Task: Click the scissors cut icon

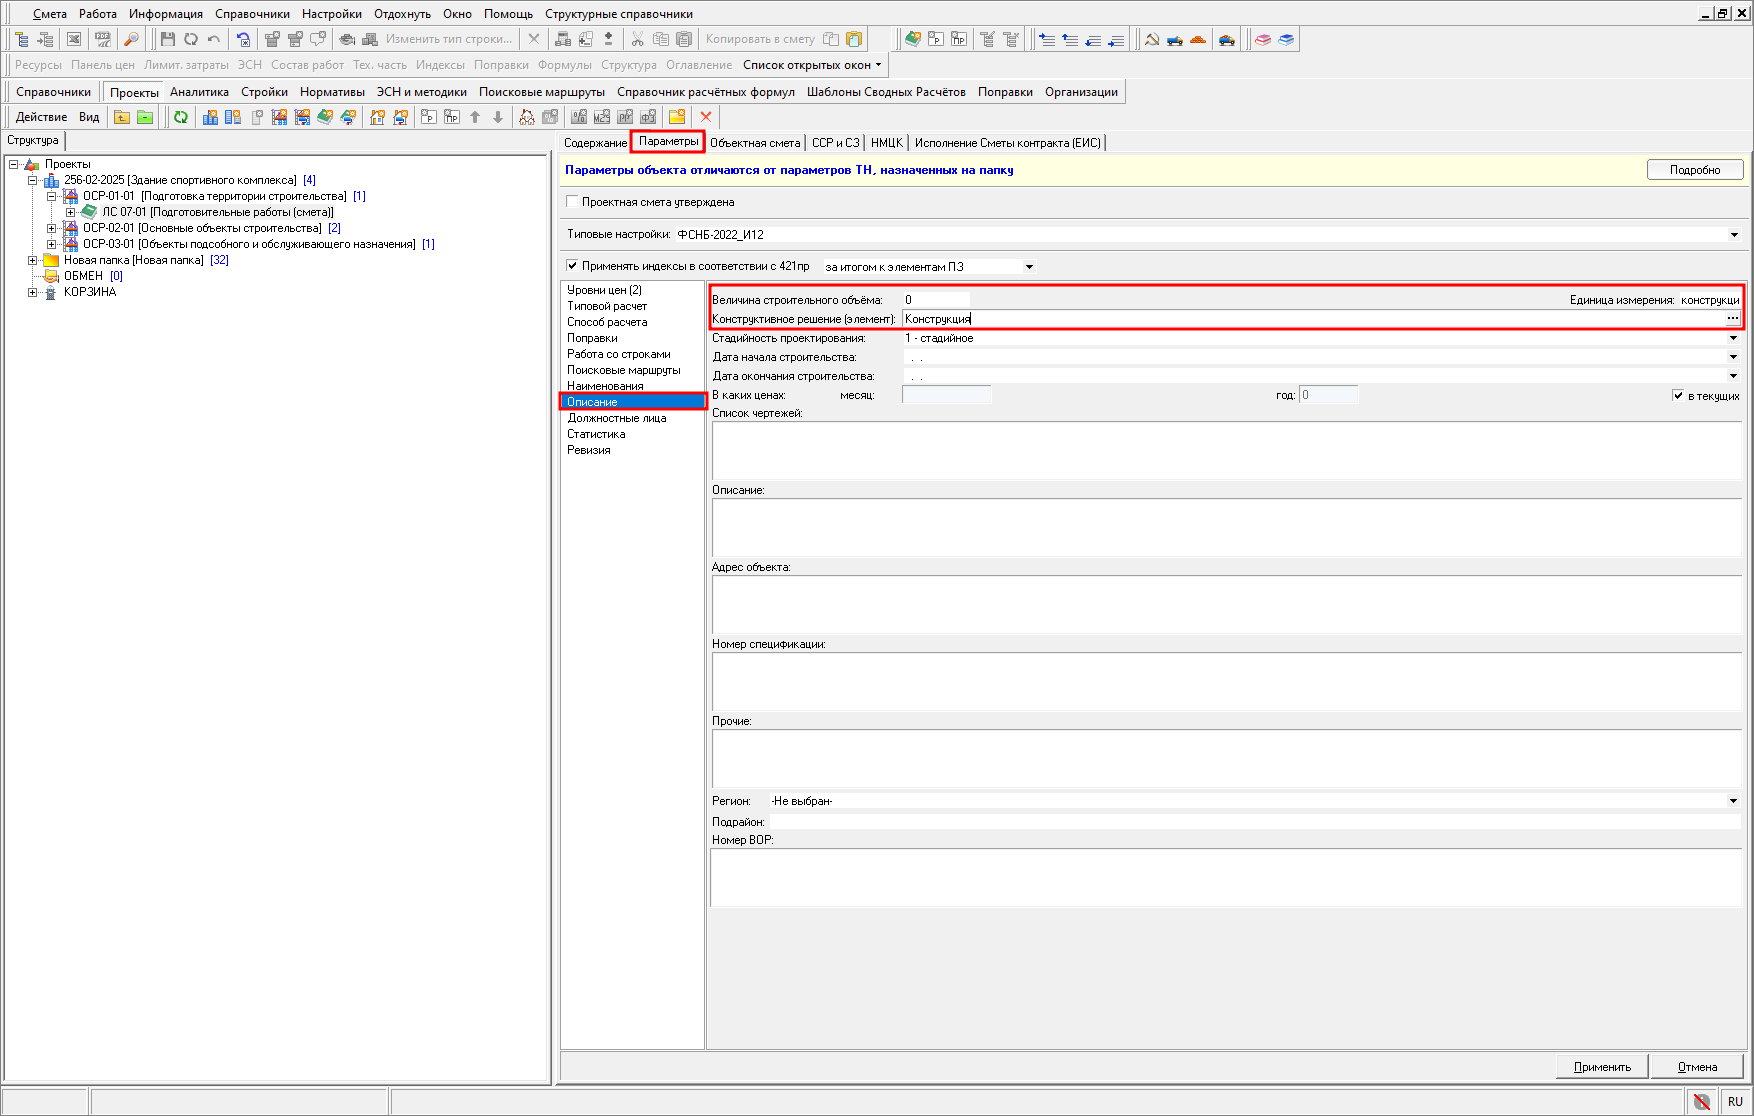Action: pyautogui.click(x=637, y=39)
